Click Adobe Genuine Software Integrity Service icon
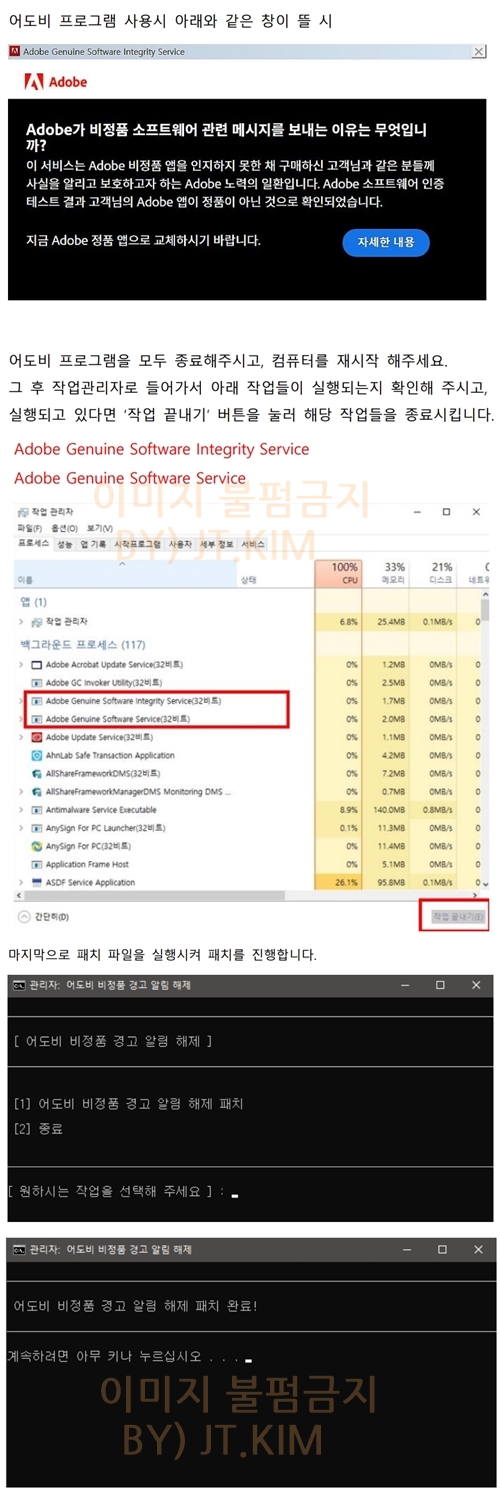The height and width of the screenshot is (1503, 500). (37, 701)
